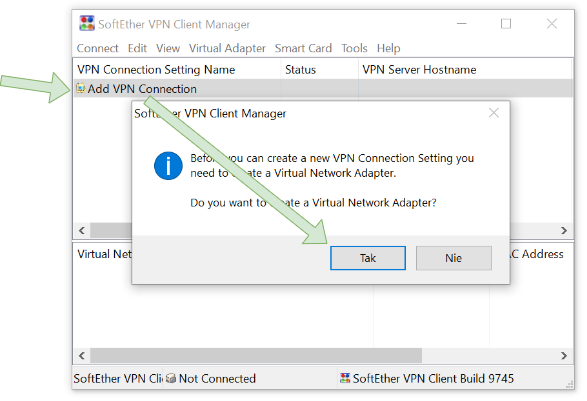Click the SoftEther app icon in title bar

coord(87,23)
